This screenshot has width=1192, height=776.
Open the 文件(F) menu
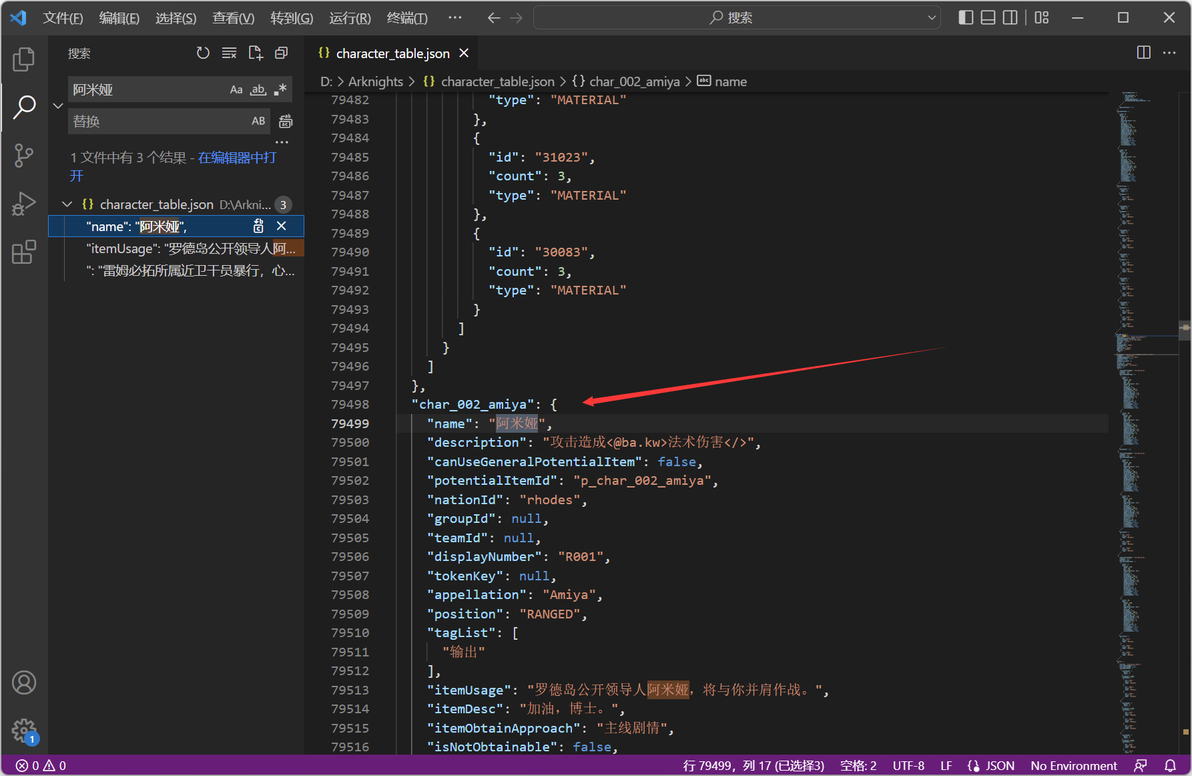[x=63, y=17]
